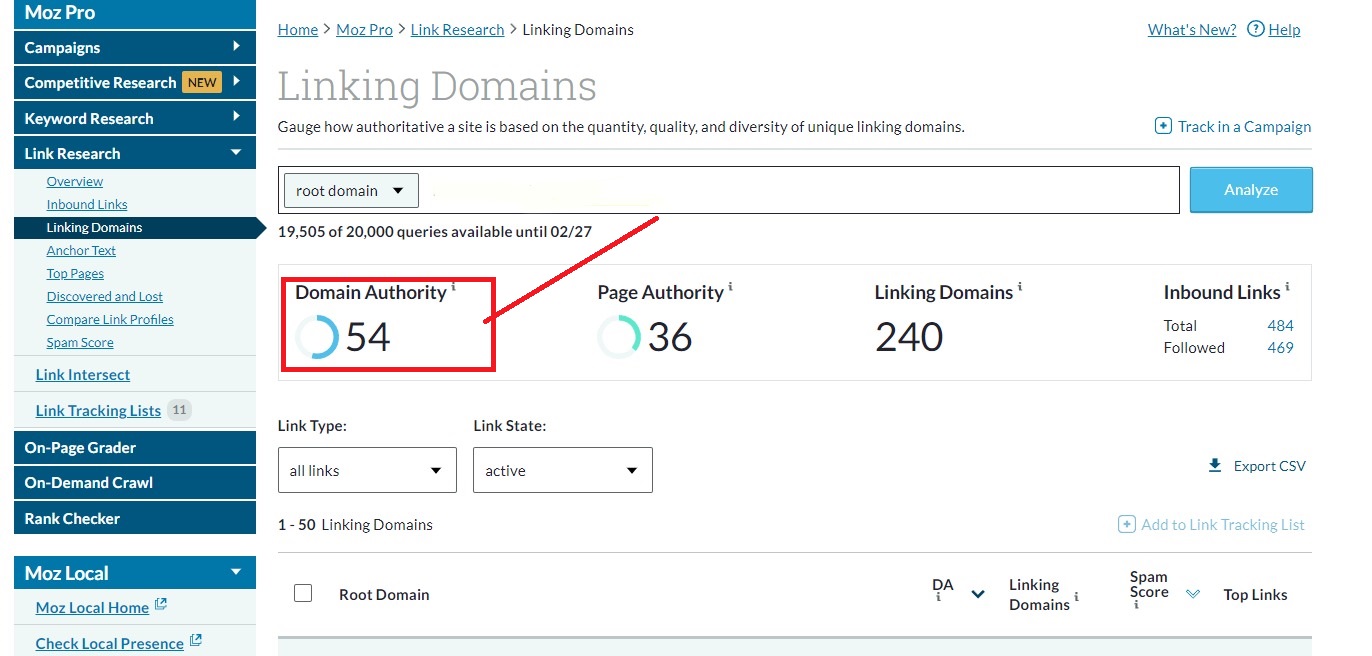This screenshot has width=1372, height=656.
Task: Click the Linking Domains metric info icon
Action: [1020, 287]
